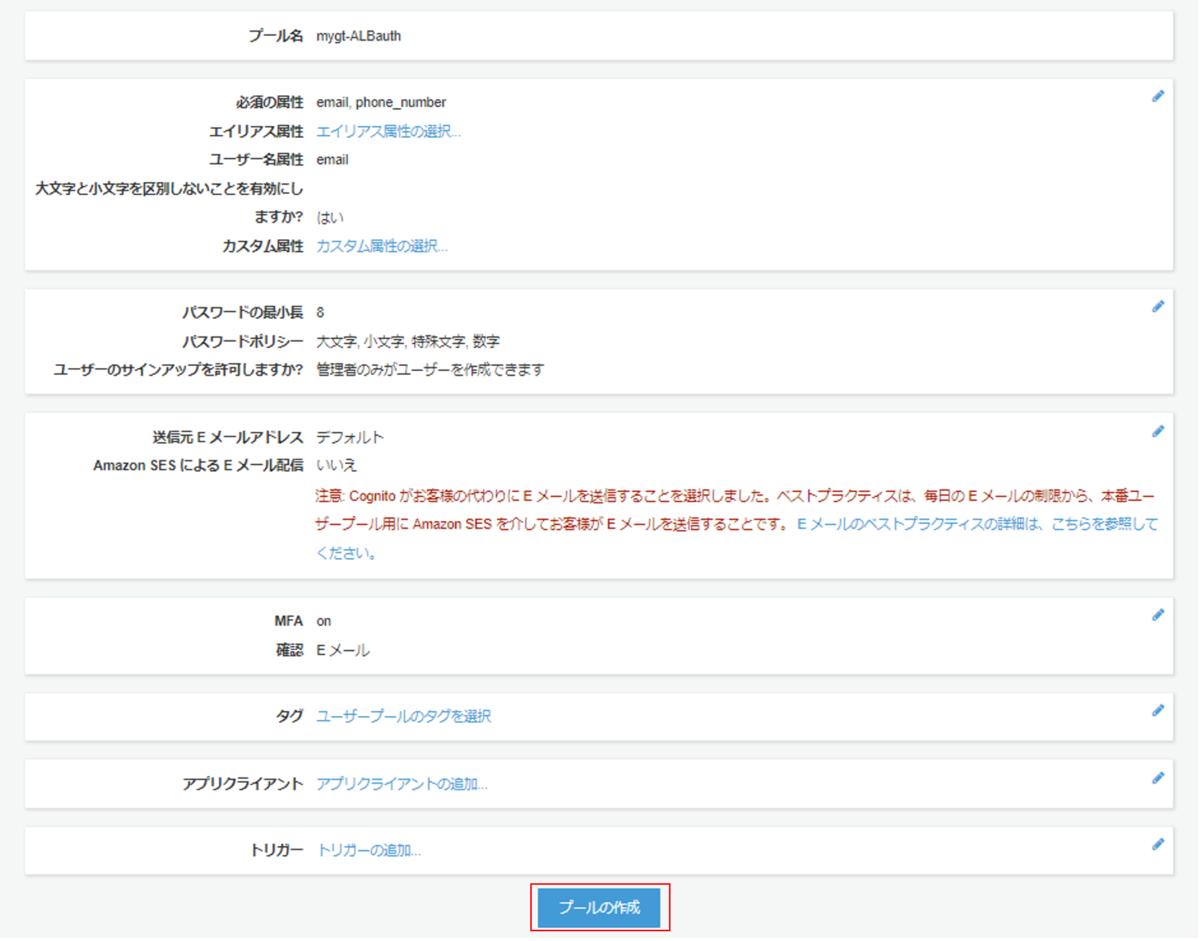Edit the triggers section via pencil icon
Image resolution: width=1200 pixels, height=941 pixels.
(x=1158, y=843)
